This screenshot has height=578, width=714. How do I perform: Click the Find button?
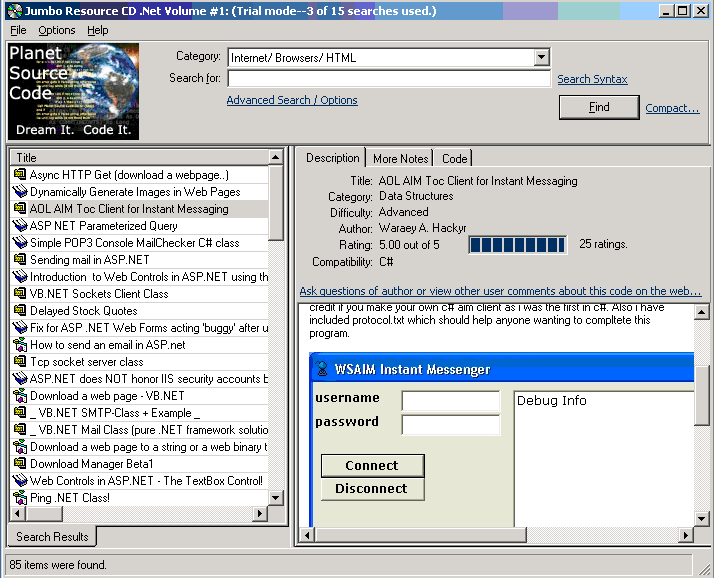coord(599,107)
